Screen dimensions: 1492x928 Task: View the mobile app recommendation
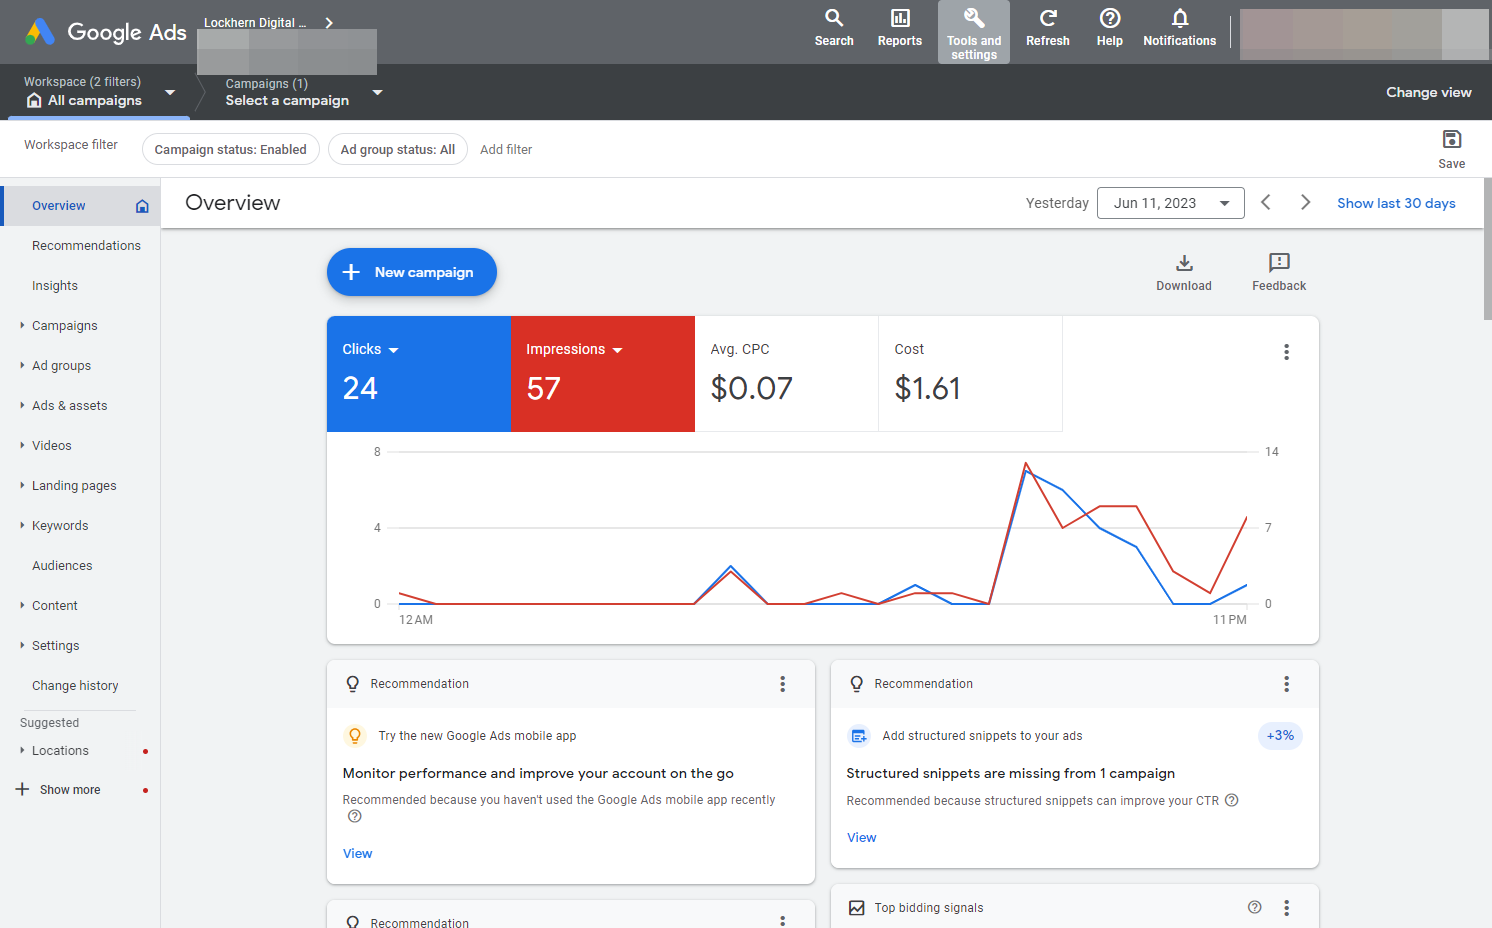point(357,853)
